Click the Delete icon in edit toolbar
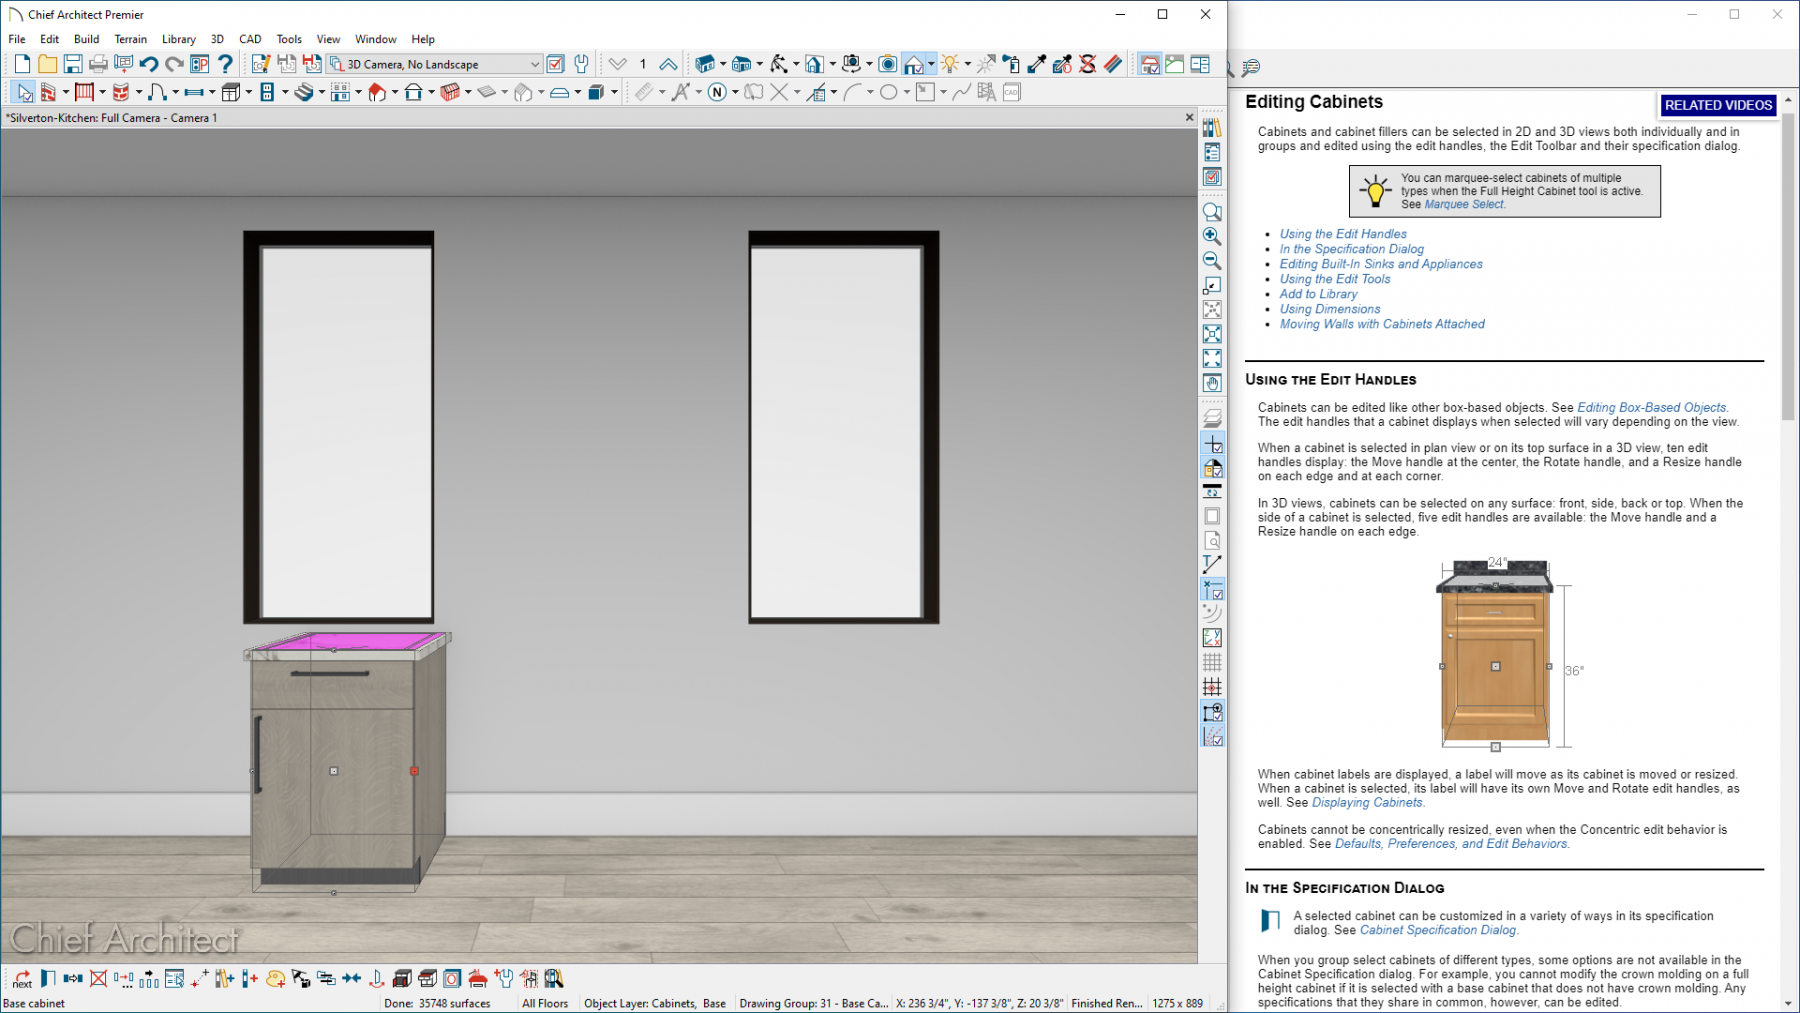 click(98, 979)
